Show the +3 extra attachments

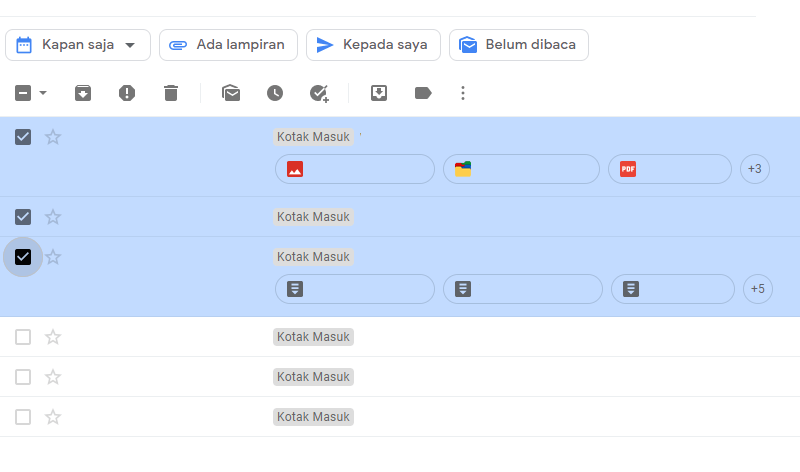coord(755,169)
